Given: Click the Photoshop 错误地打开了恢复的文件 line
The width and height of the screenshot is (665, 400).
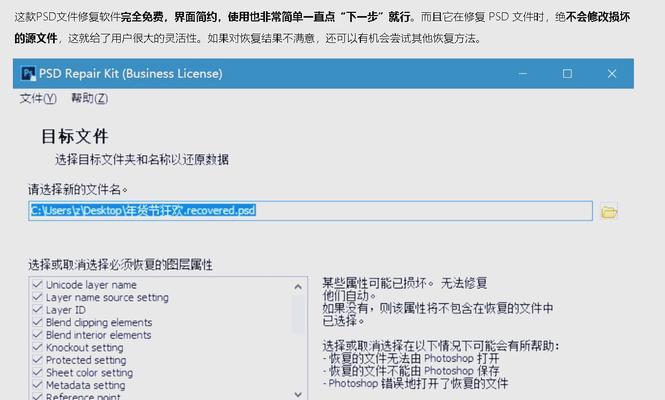Looking at the screenshot, I should [415, 383].
